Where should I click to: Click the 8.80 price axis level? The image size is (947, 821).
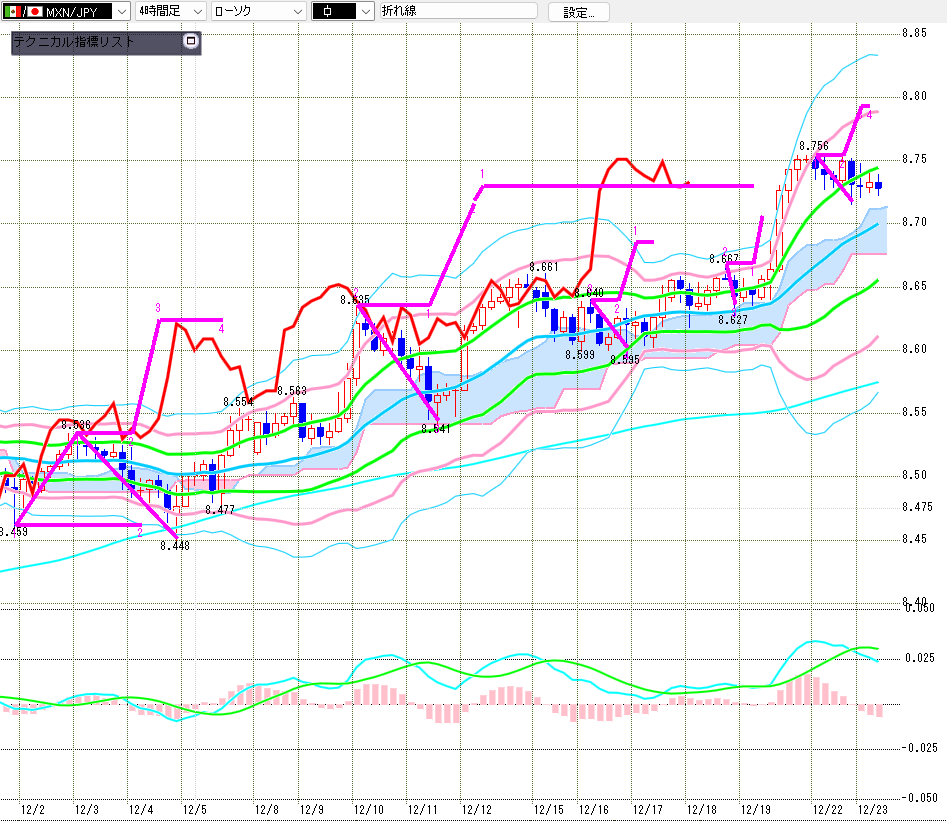pyautogui.click(x=913, y=97)
